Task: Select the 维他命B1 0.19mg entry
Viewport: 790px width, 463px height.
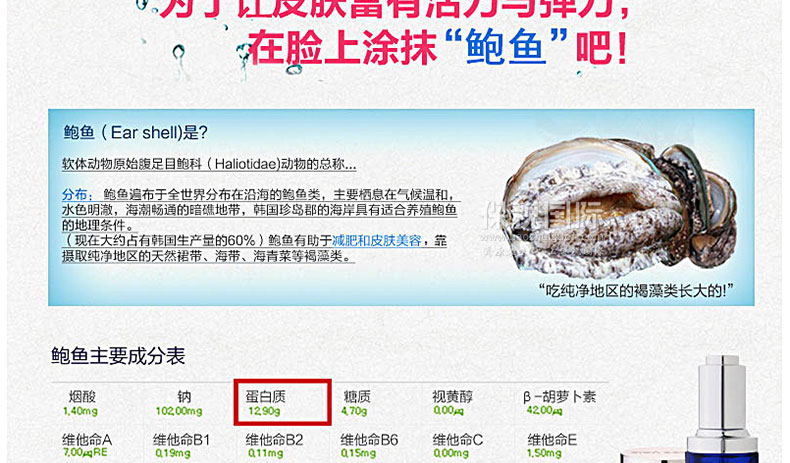Action: click(x=181, y=445)
